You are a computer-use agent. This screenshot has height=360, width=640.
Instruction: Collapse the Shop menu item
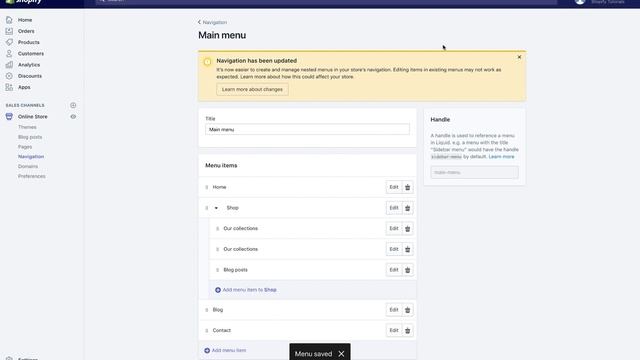click(216, 208)
